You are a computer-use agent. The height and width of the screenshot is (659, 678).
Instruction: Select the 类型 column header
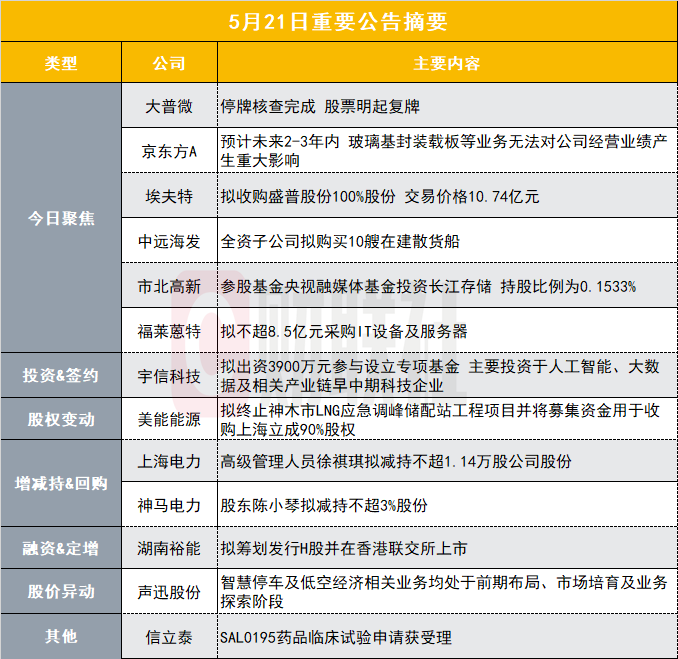[x=61, y=64]
